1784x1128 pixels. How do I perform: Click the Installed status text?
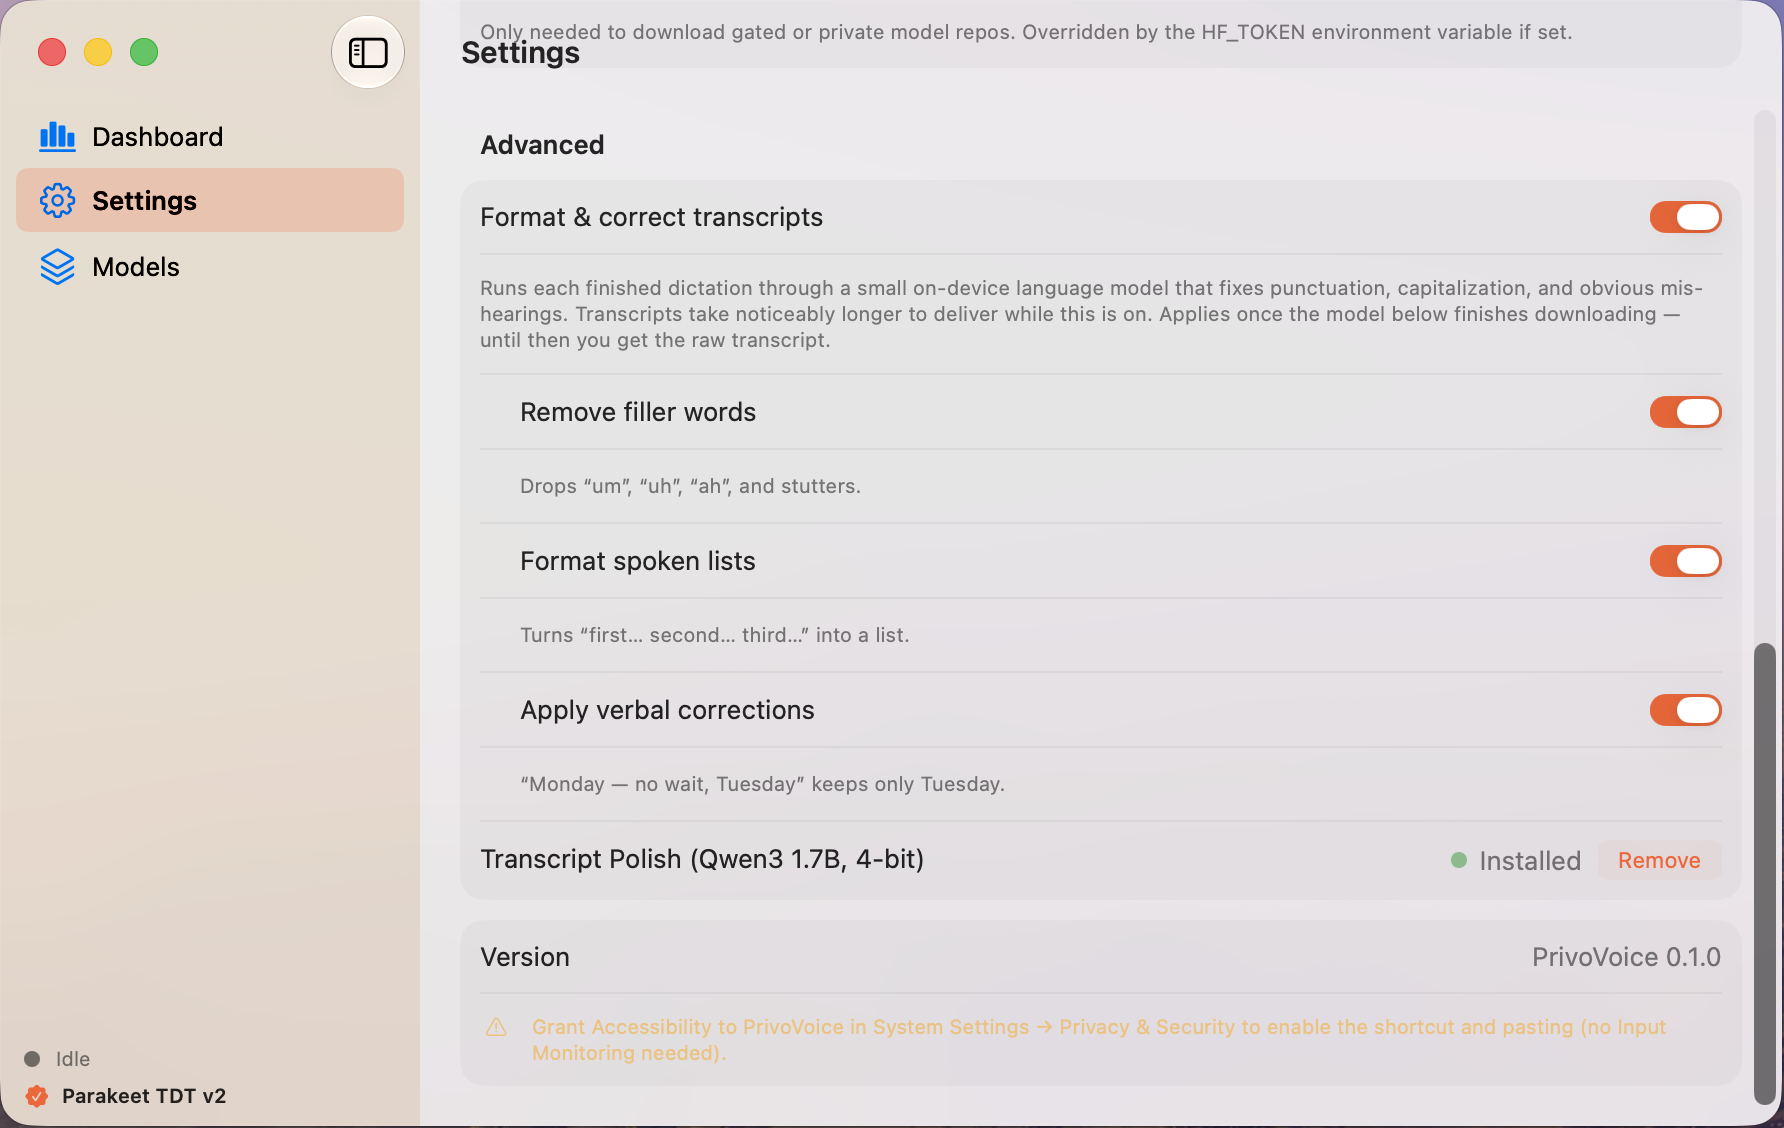click(x=1530, y=861)
